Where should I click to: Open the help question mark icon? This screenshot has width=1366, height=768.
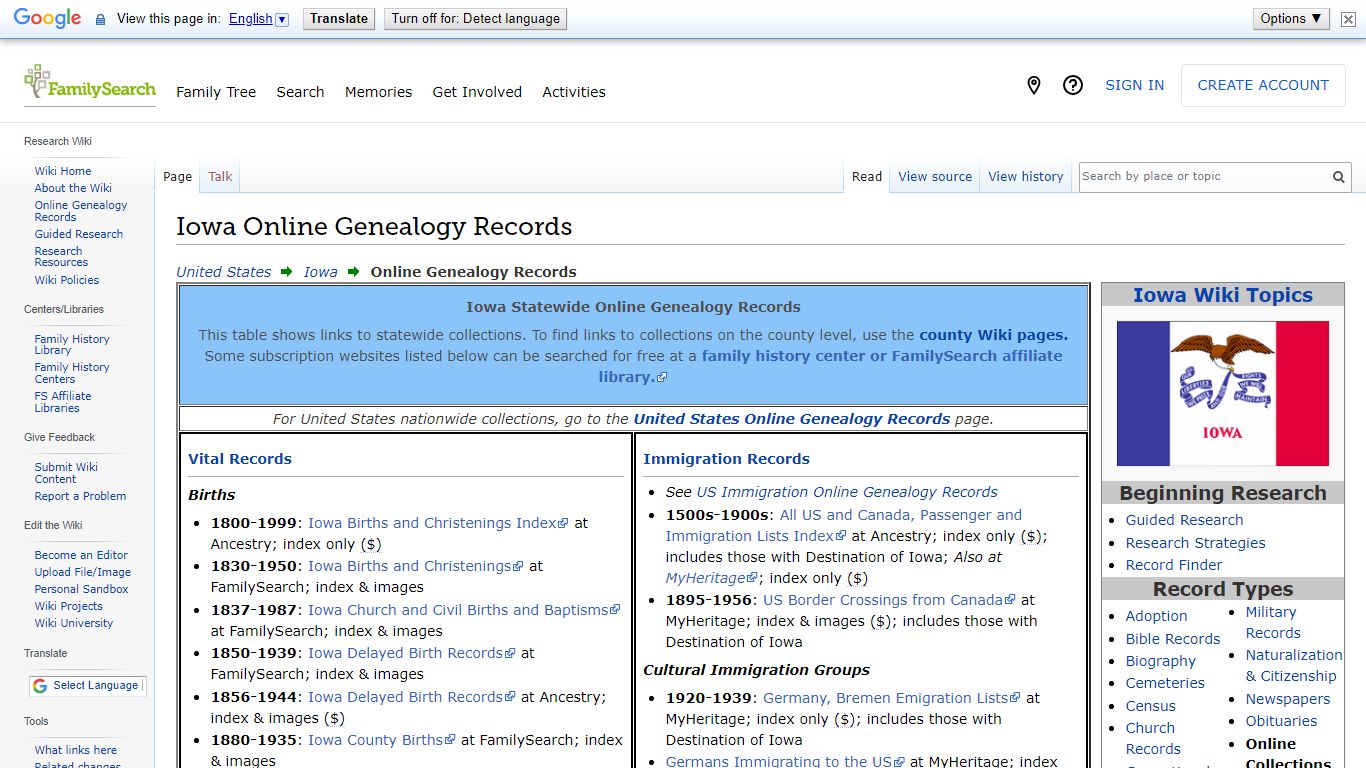1073,86
